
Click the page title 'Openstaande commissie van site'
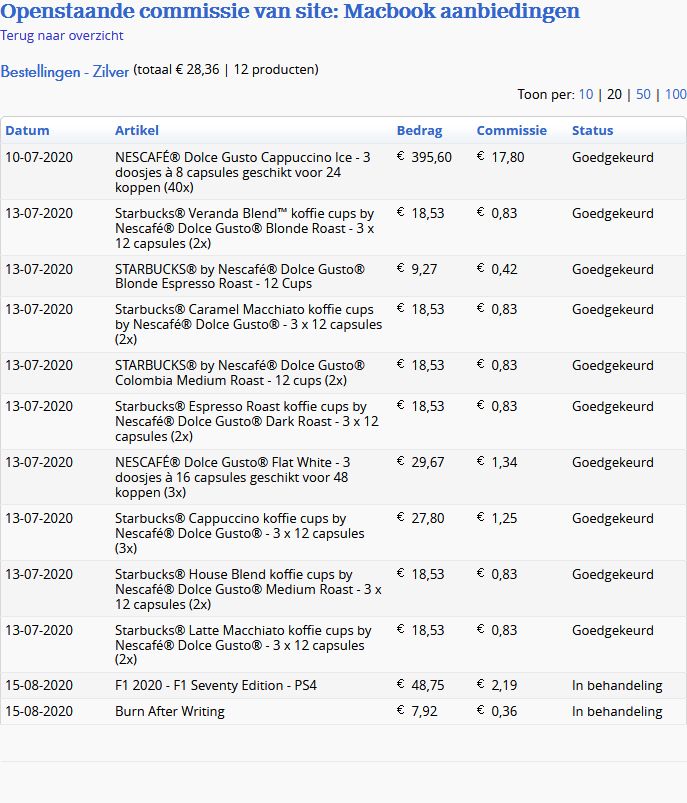coord(166,11)
